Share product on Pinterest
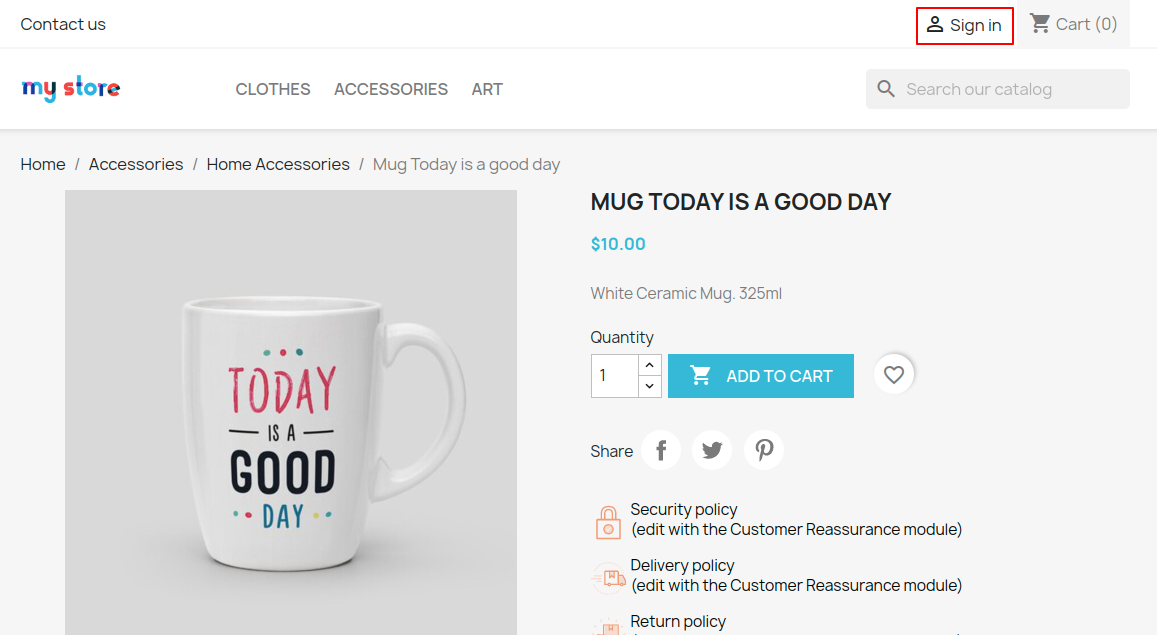 click(x=764, y=451)
